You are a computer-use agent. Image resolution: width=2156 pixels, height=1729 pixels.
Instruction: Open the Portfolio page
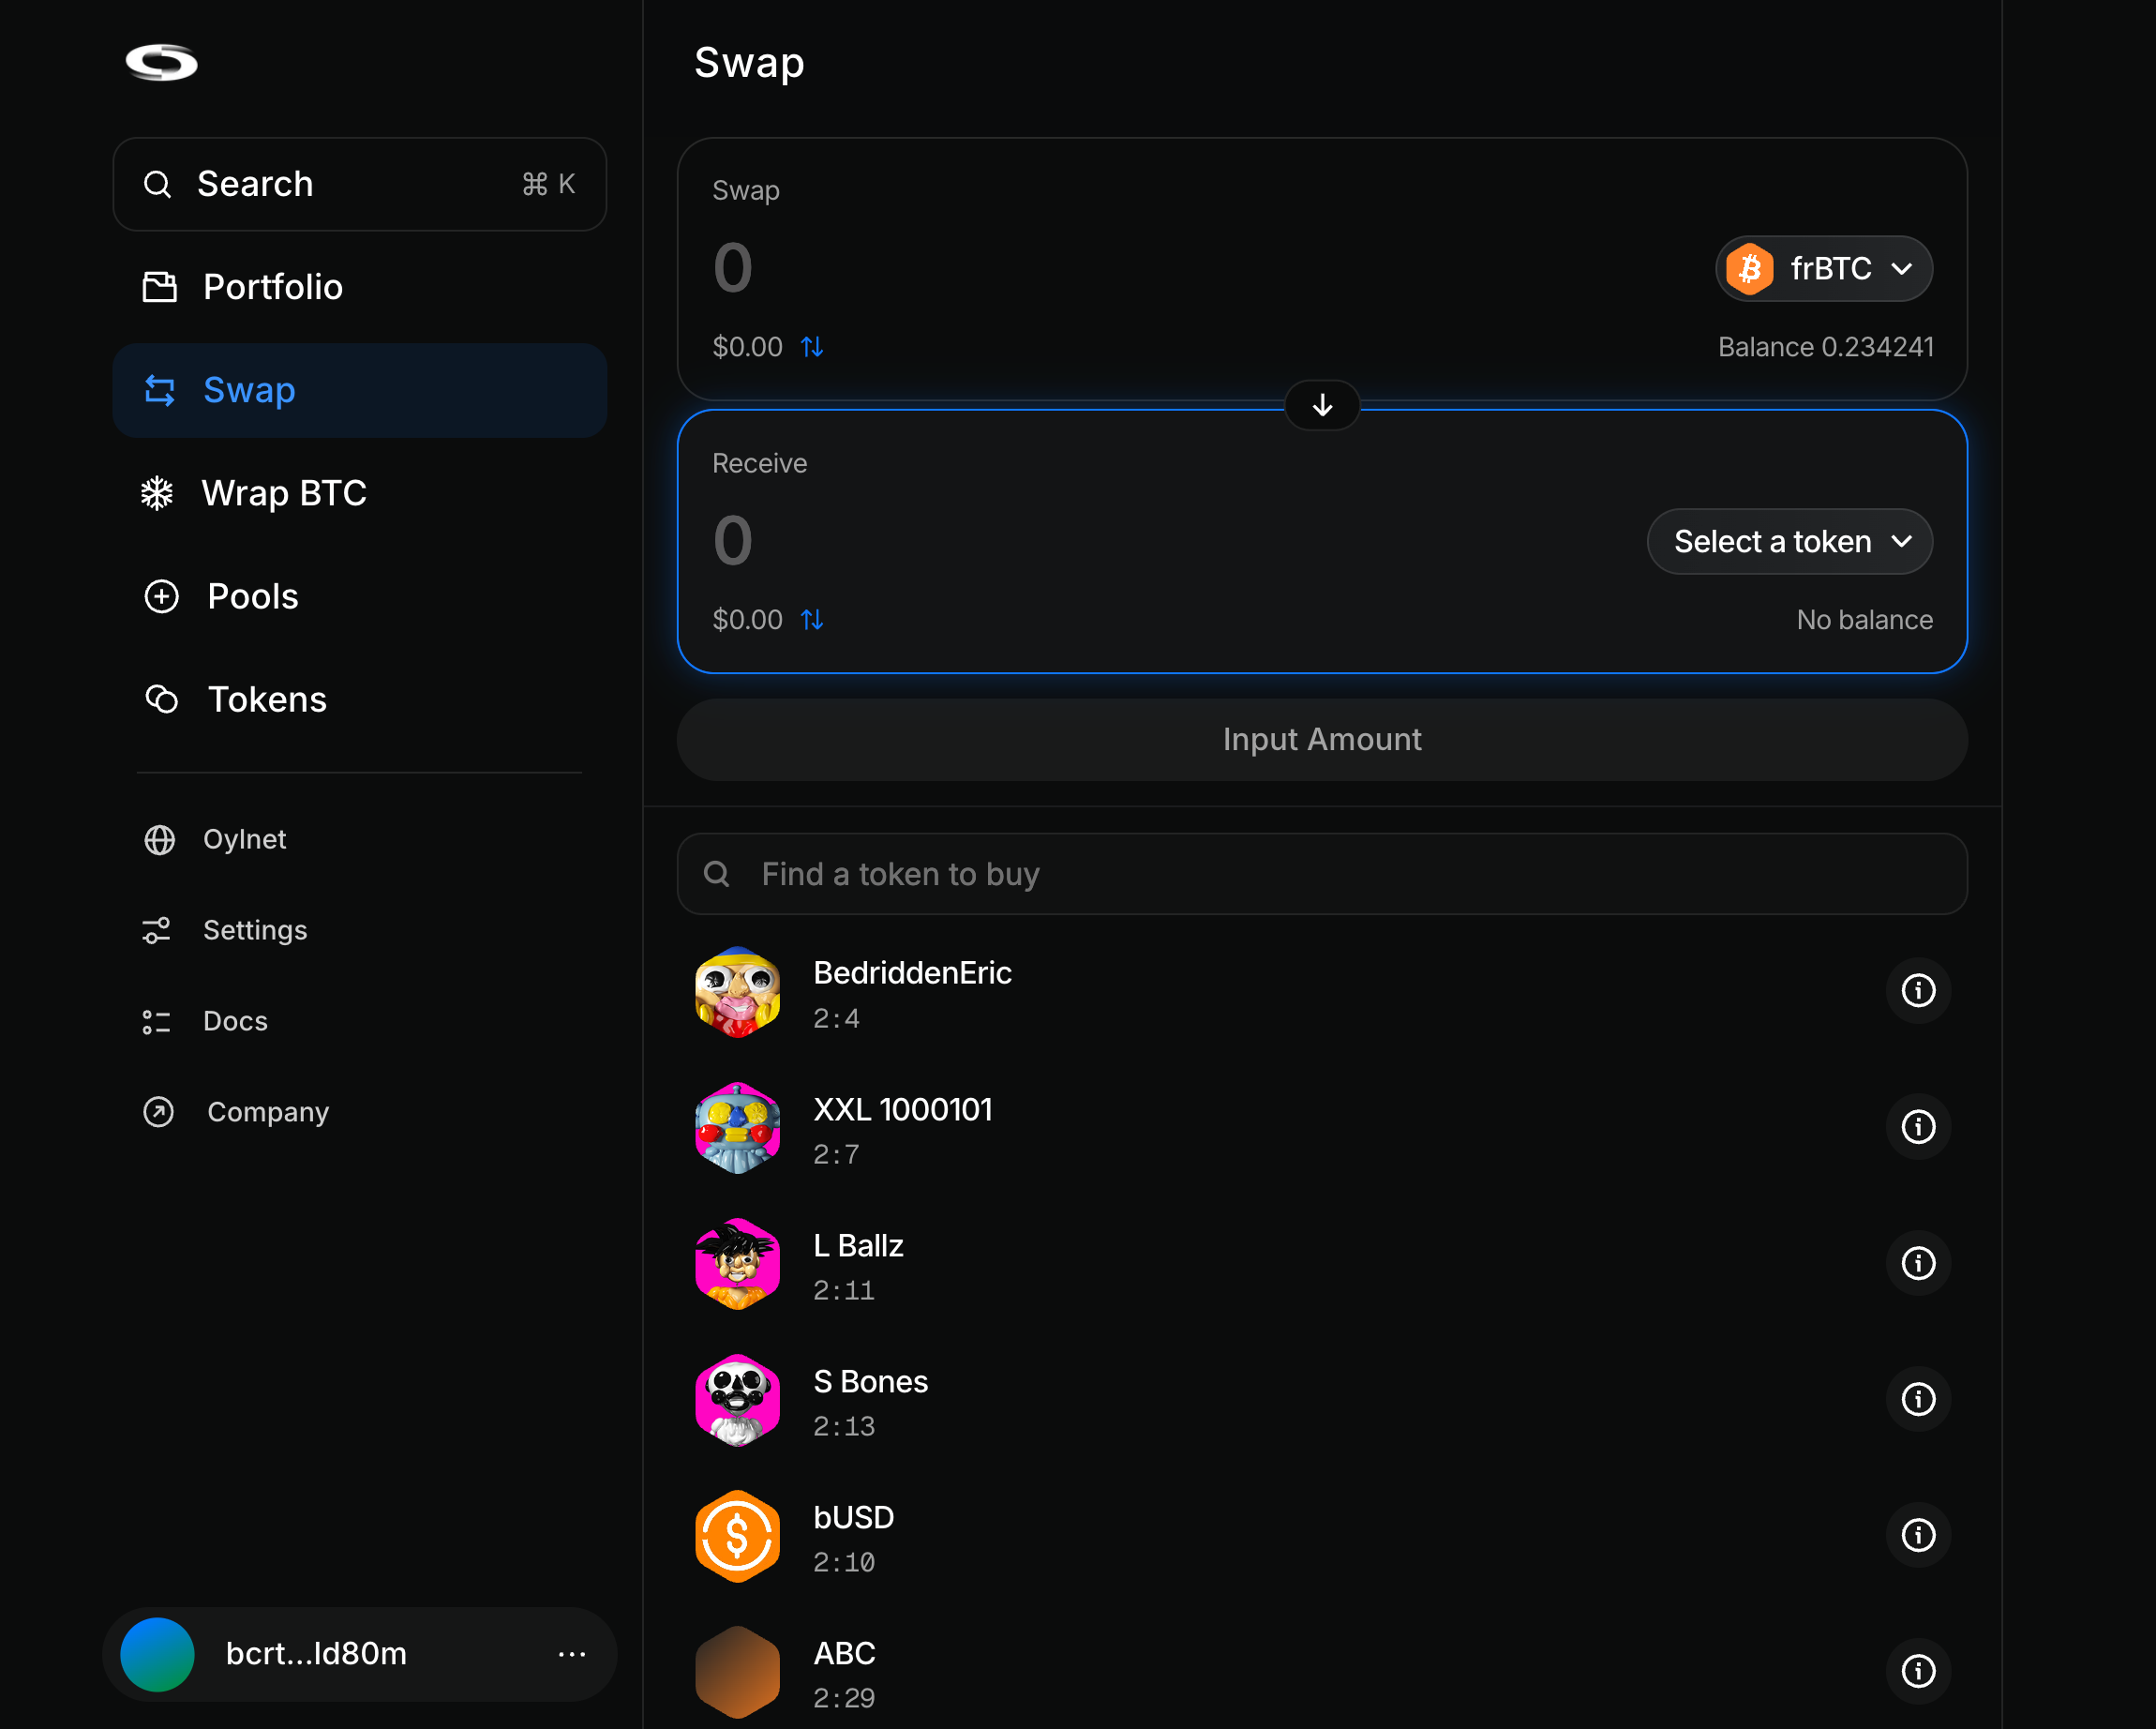tap(359, 287)
